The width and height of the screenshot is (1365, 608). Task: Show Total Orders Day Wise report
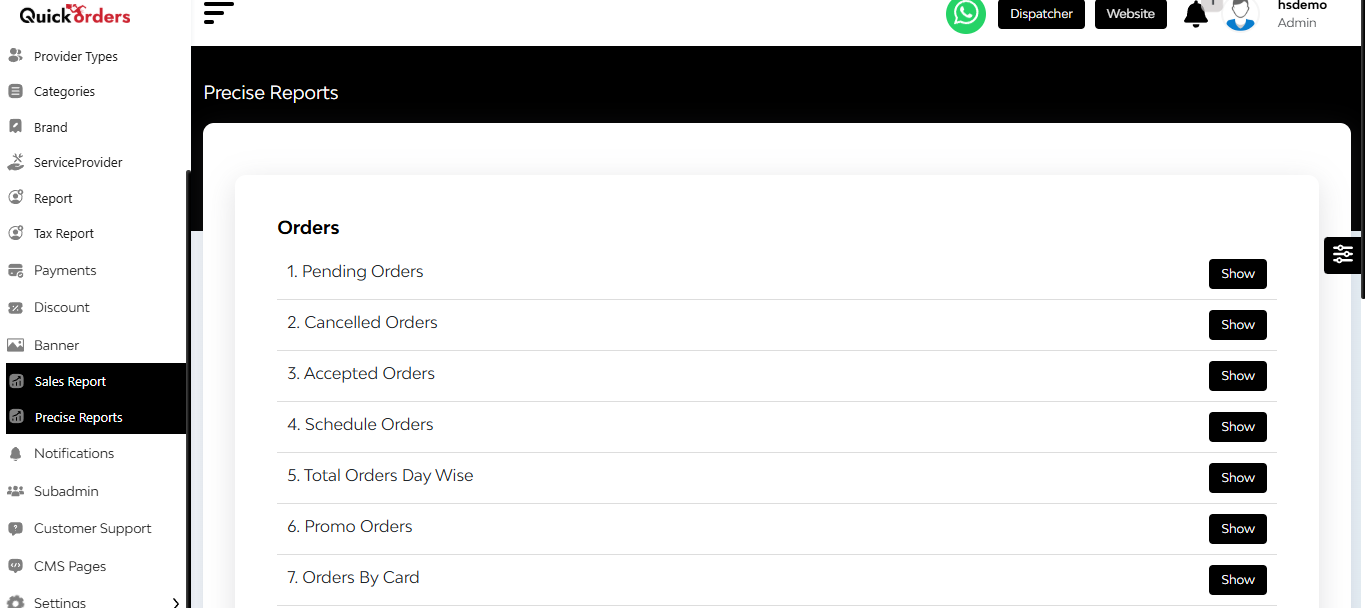pyautogui.click(x=1237, y=478)
